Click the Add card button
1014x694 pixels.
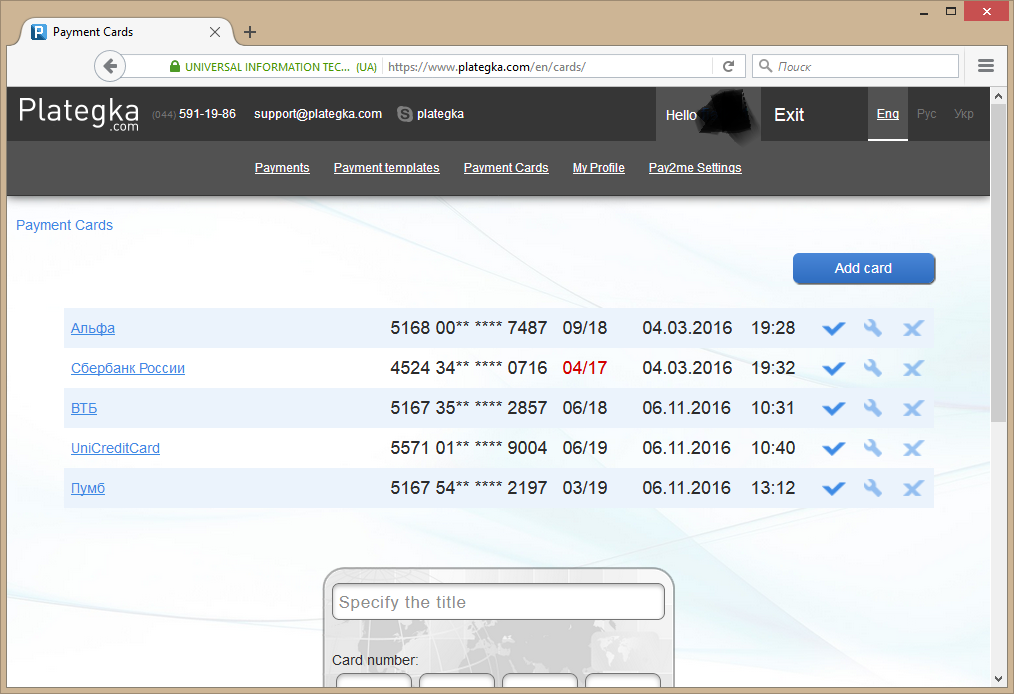point(864,268)
